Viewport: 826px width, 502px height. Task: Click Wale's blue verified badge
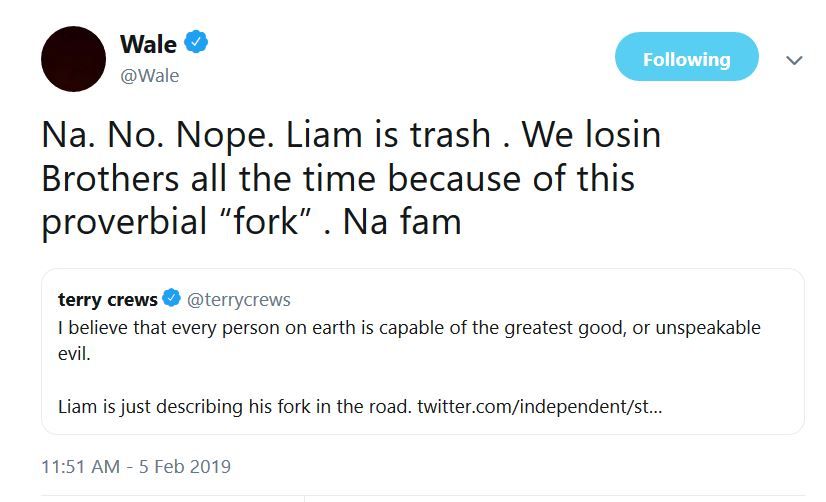pos(197,43)
